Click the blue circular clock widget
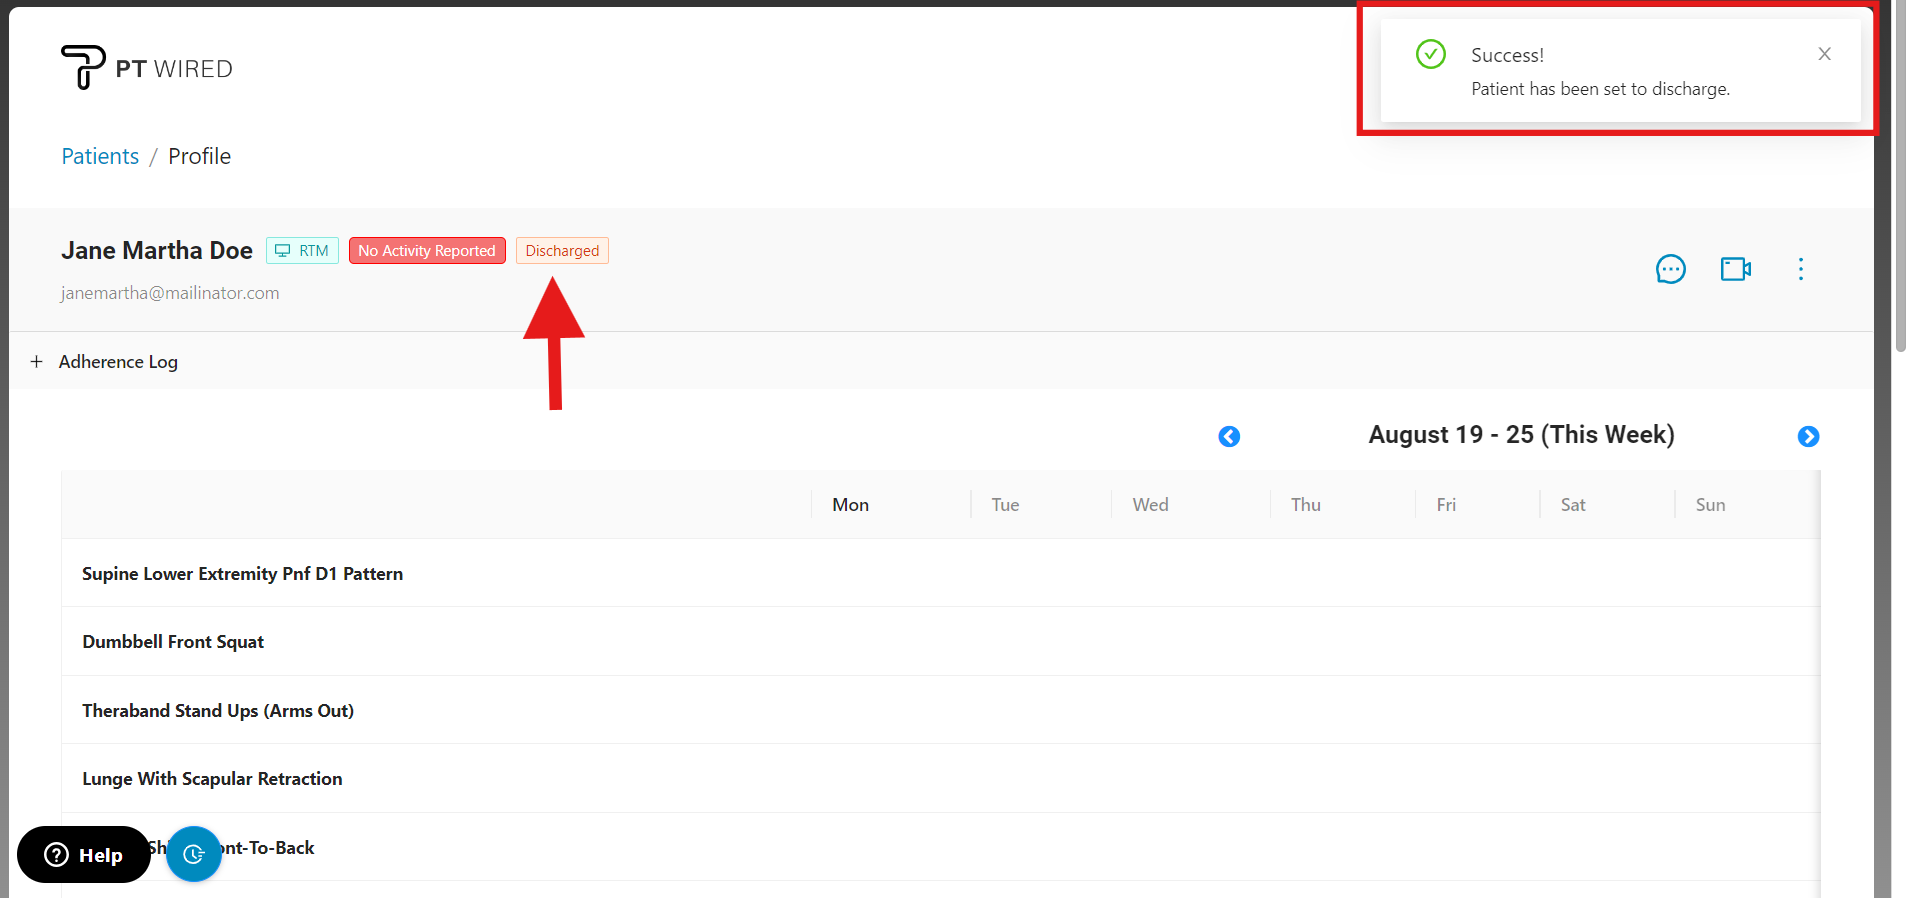This screenshot has width=1907, height=898. pos(194,854)
